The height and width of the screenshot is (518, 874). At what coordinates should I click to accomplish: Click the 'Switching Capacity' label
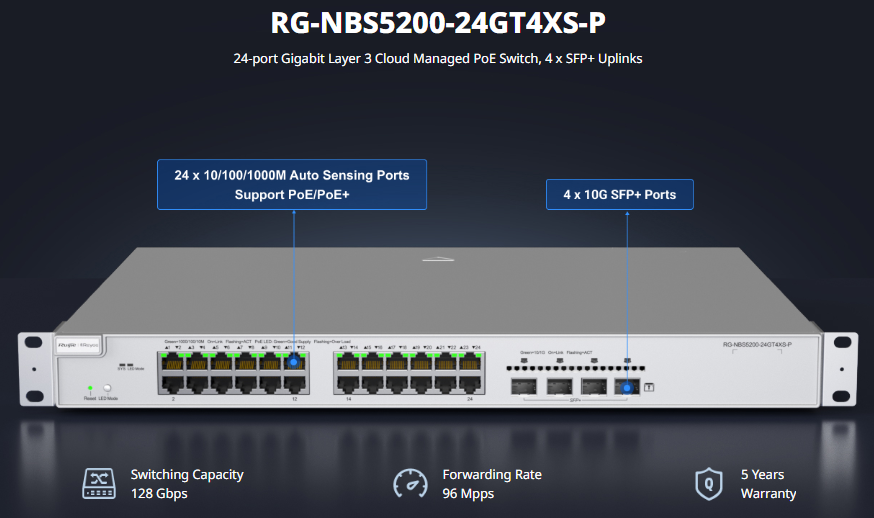click(x=187, y=475)
